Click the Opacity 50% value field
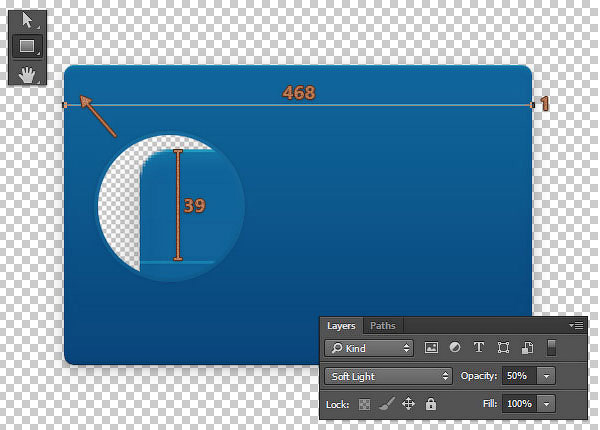The height and width of the screenshot is (430, 600). pyautogui.click(x=520, y=376)
